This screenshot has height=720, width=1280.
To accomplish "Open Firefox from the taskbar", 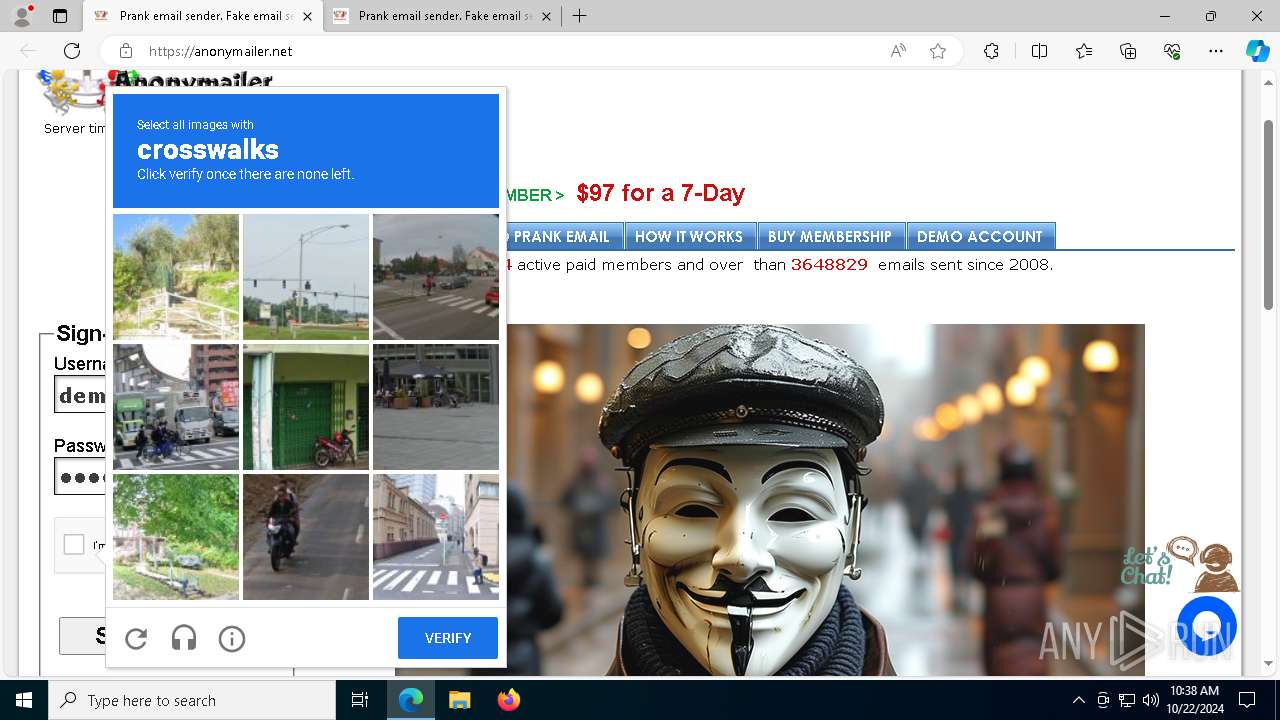I will pyautogui.click(x=508, y=700).
